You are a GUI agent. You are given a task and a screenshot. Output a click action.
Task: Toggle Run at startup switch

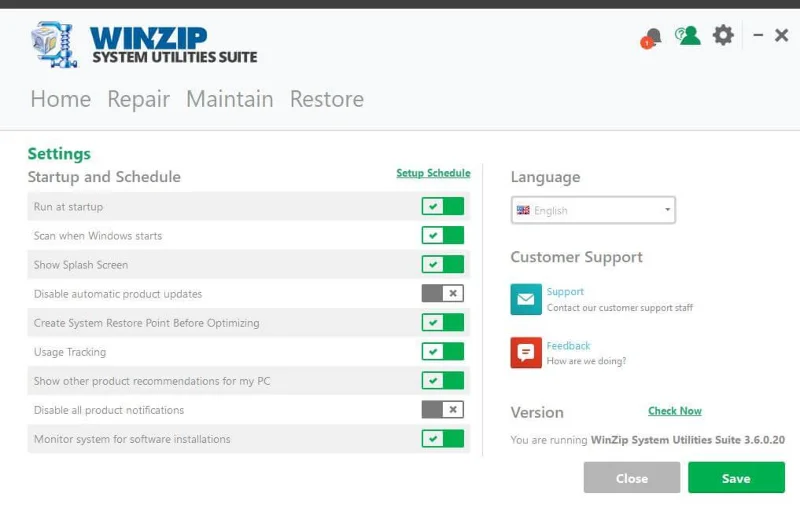click(443, 207)
